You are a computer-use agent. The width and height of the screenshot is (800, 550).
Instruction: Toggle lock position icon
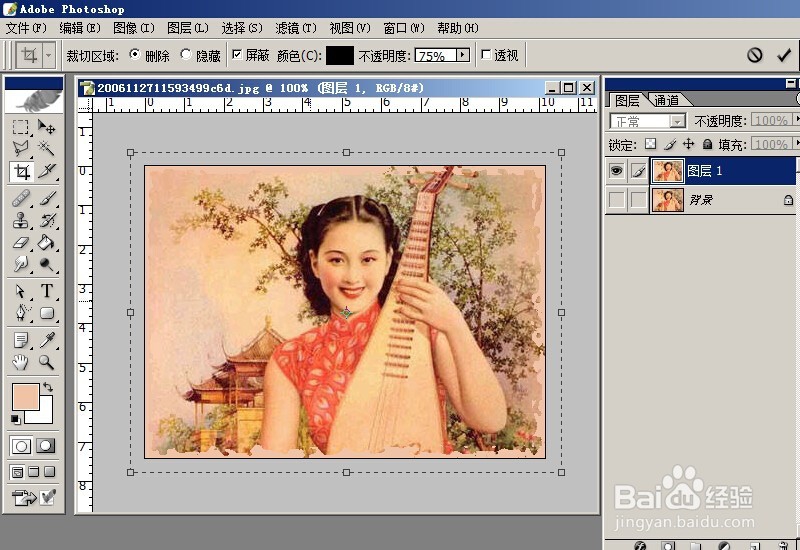[x=689, y=144]
